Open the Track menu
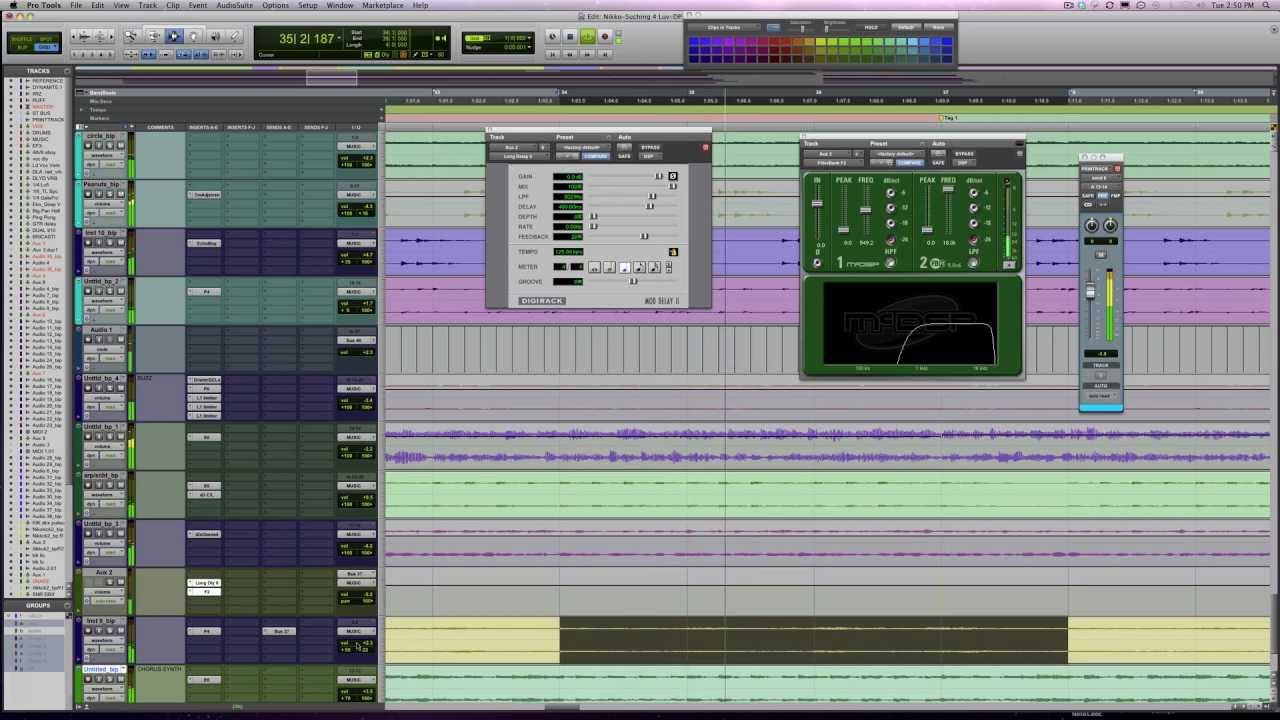Viewport: 1280px width, 720px height. [x=148, y=5]
